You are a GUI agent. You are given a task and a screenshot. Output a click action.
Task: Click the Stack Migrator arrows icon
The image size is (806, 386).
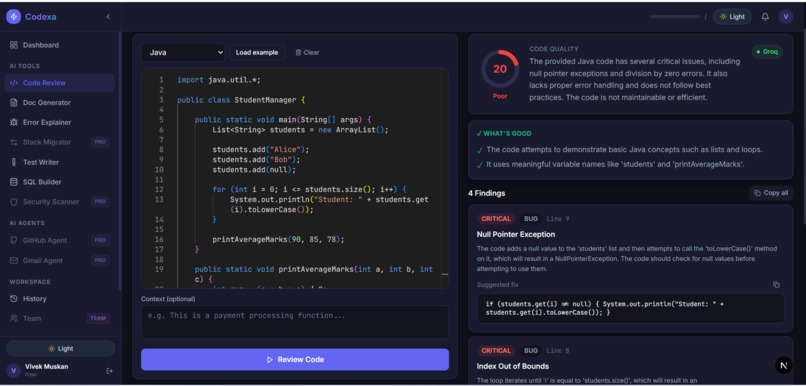coord(14,142)
